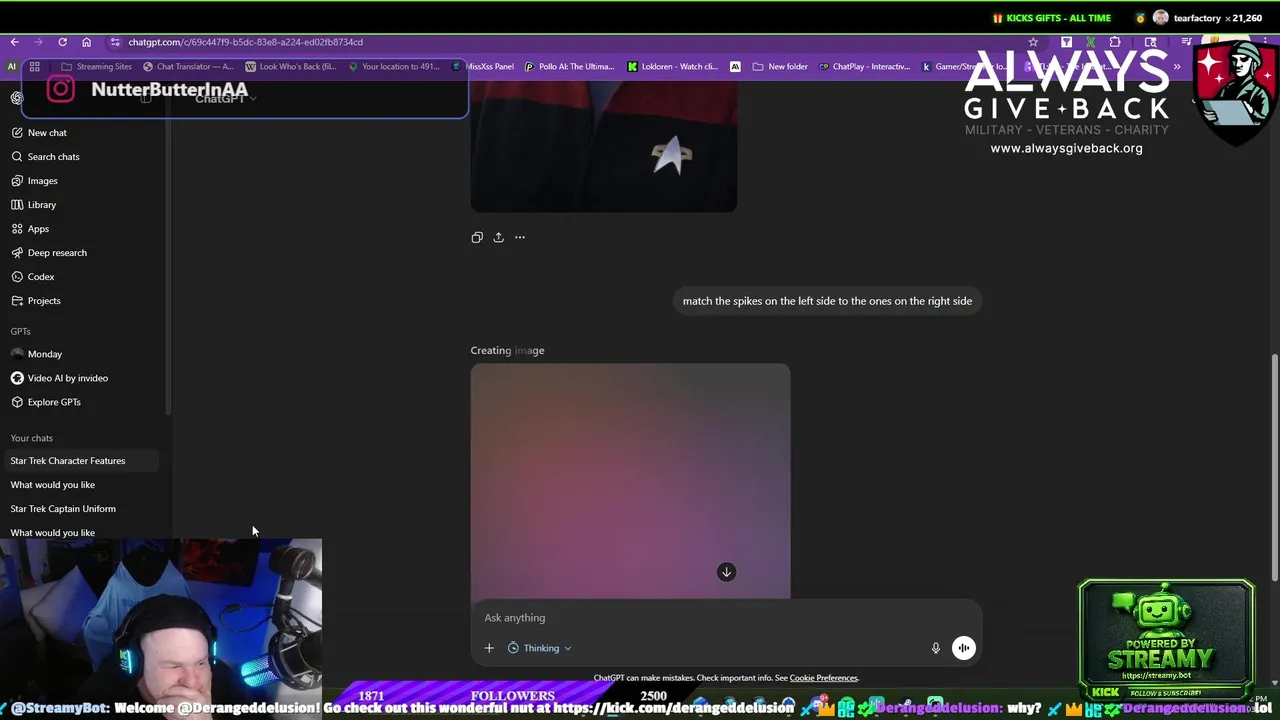Open the Look Who's Back bookmark

tap(291, 67)
